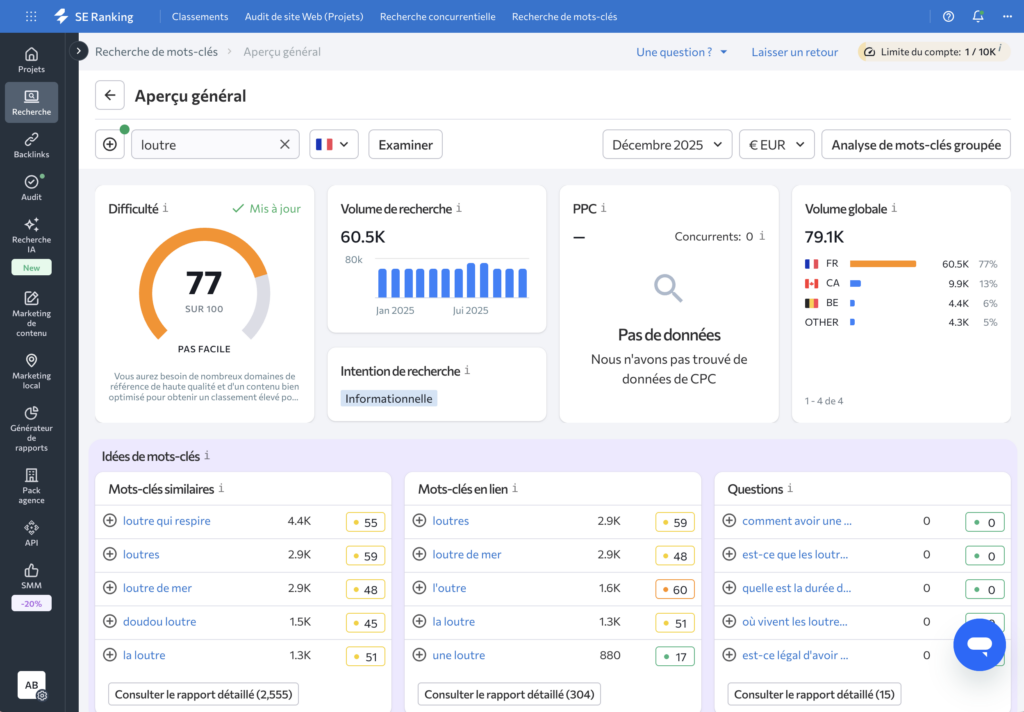
Task: Show info for Difficulté
Action: 166,208
